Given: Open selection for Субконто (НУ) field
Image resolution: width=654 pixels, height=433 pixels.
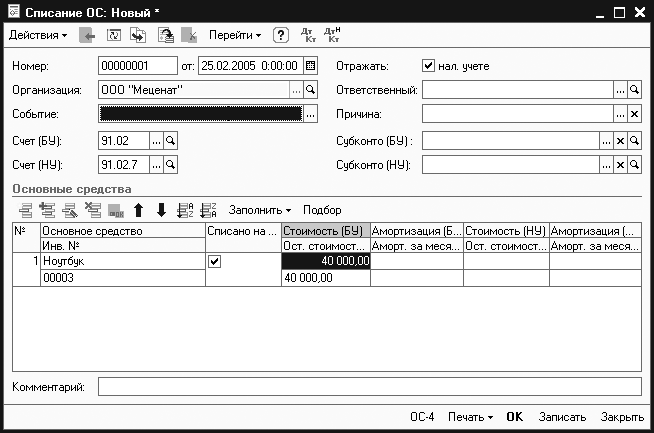Looking at the screenshot, I should pyautogui.click(x=606, y=165).
